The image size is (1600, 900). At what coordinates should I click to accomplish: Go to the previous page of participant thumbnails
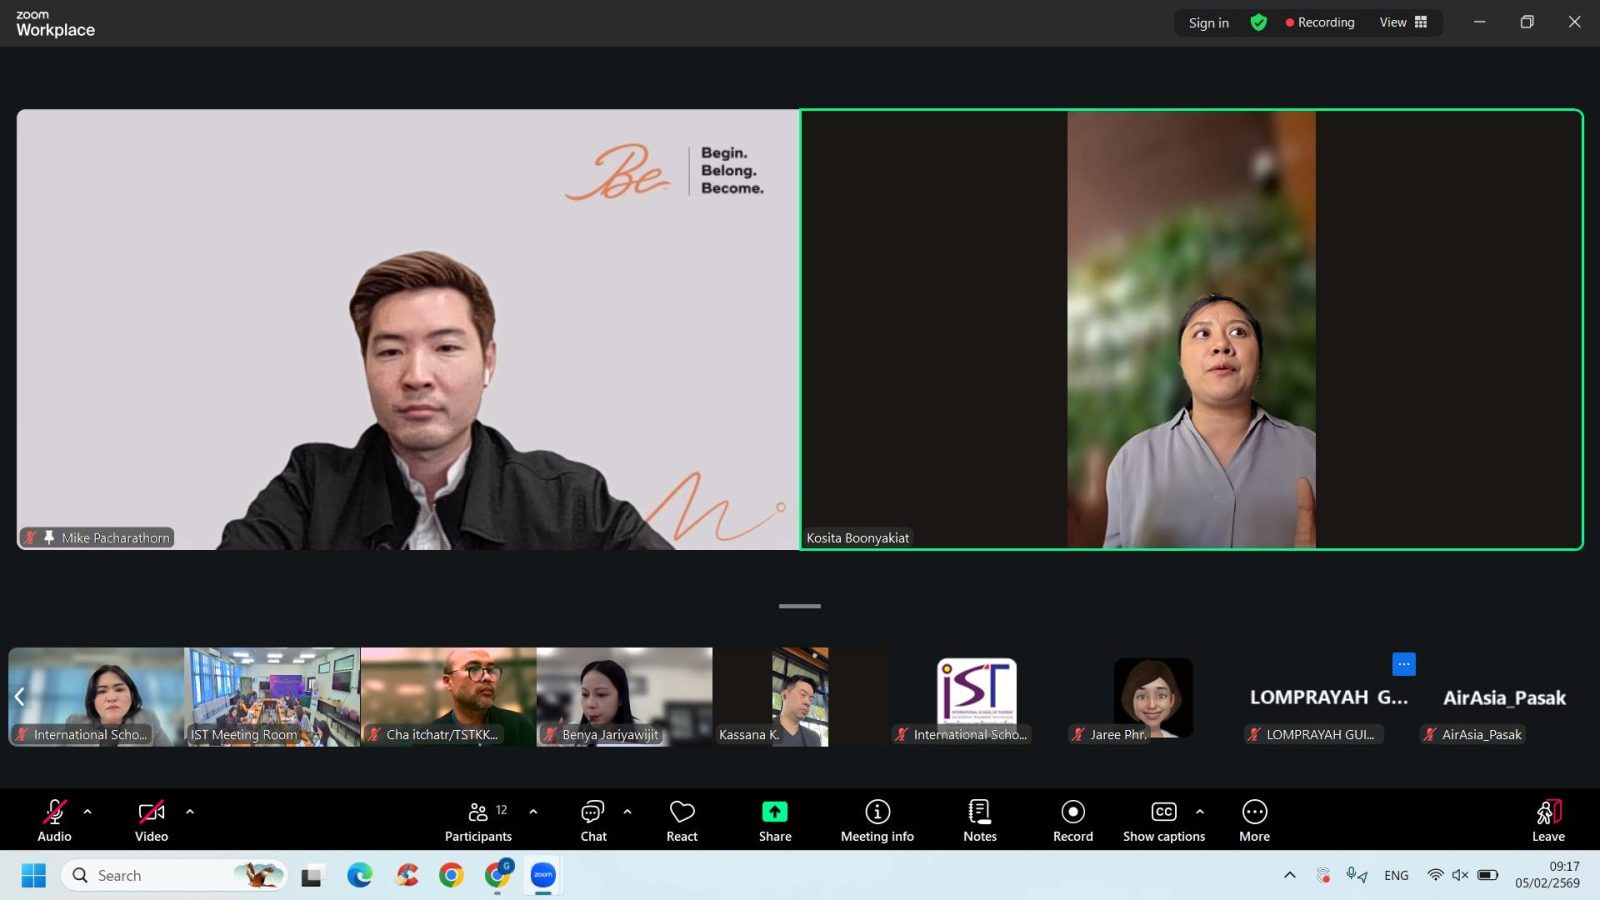pyautogui.click(x=19, y=697)
